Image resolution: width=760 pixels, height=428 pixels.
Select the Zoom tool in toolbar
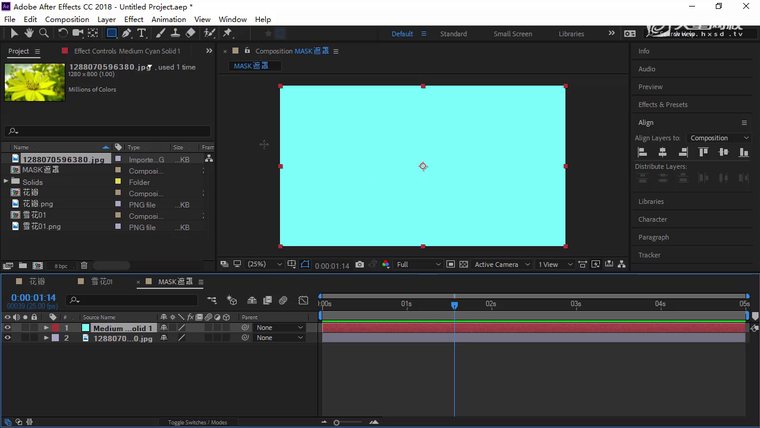(44, 33)
